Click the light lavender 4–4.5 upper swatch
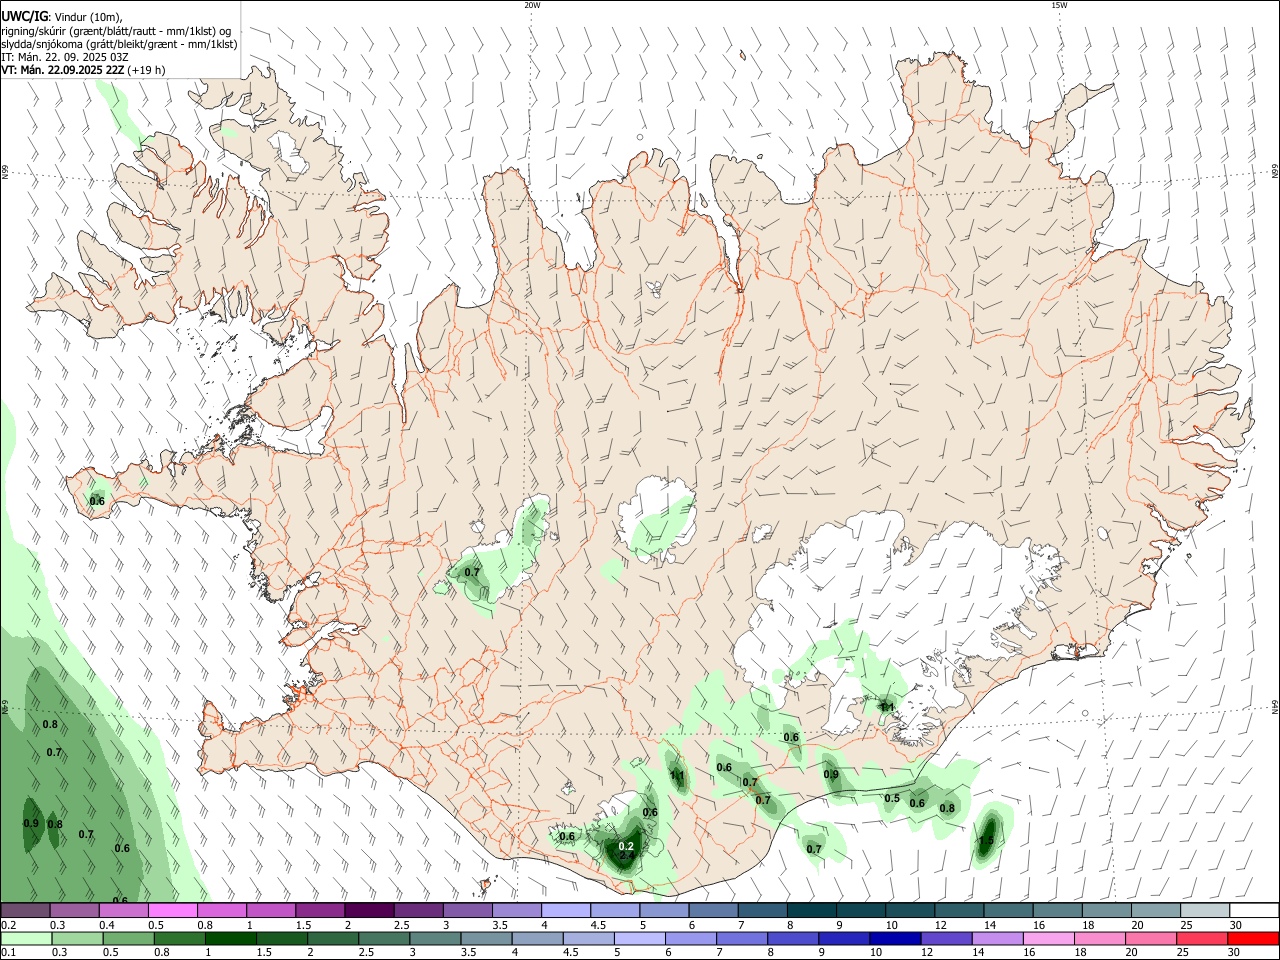 [x=565, y=910]
